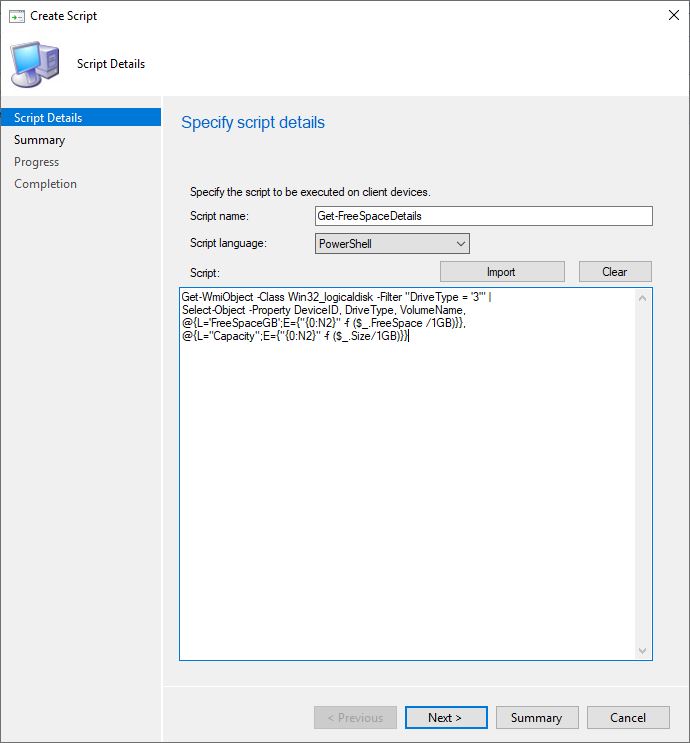
Task: Click the 'Specify script details' heading
Action: click(253, 123)
